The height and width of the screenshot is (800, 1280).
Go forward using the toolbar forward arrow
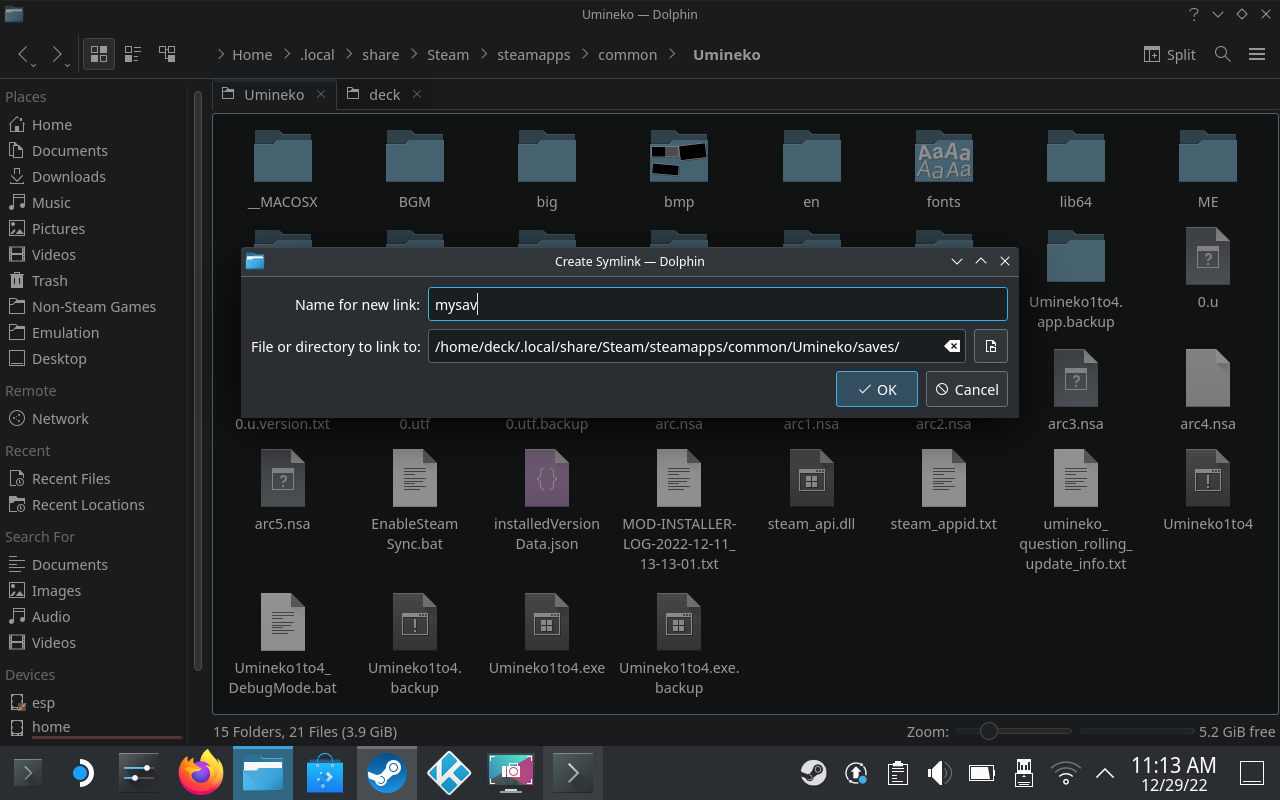[57, 54]
